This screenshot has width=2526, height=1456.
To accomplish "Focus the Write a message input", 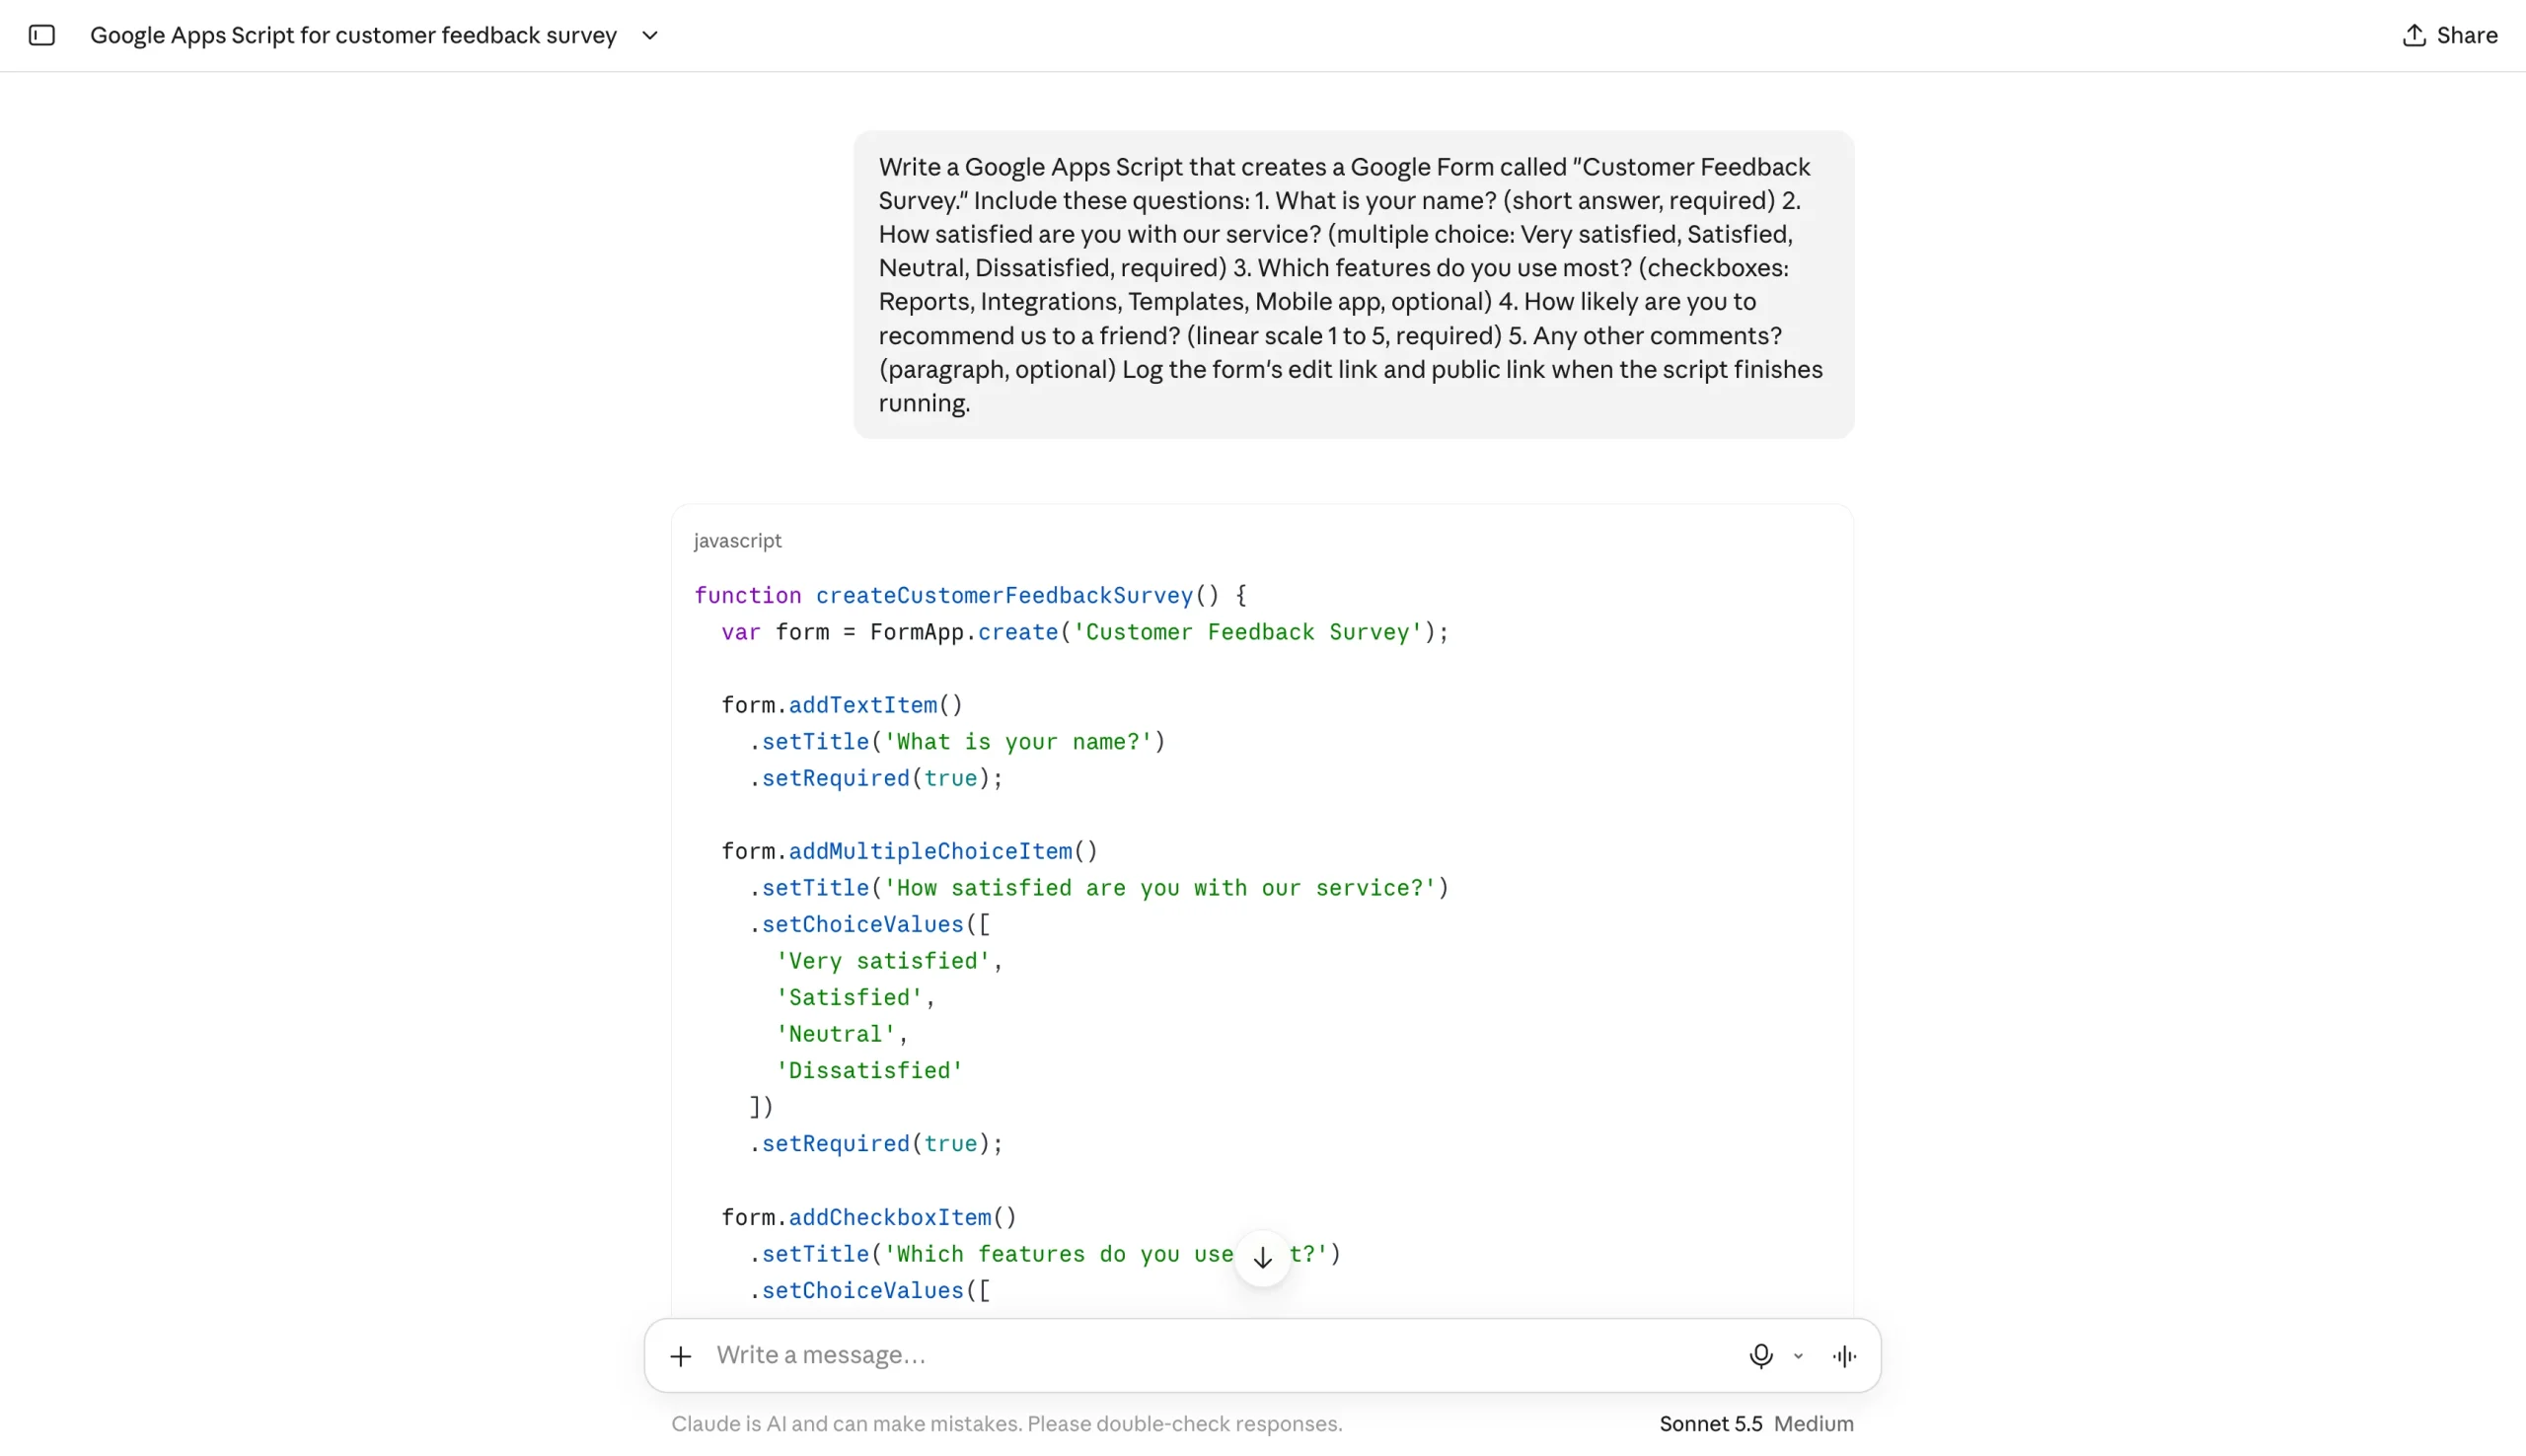I will (1220, 1355).
